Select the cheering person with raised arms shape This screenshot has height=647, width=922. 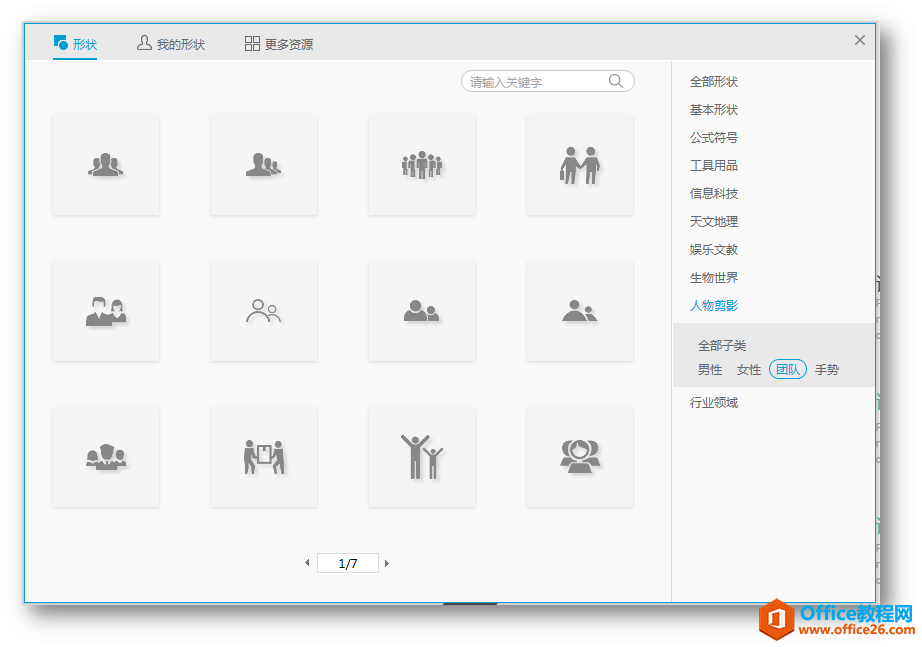coord(421,455)
